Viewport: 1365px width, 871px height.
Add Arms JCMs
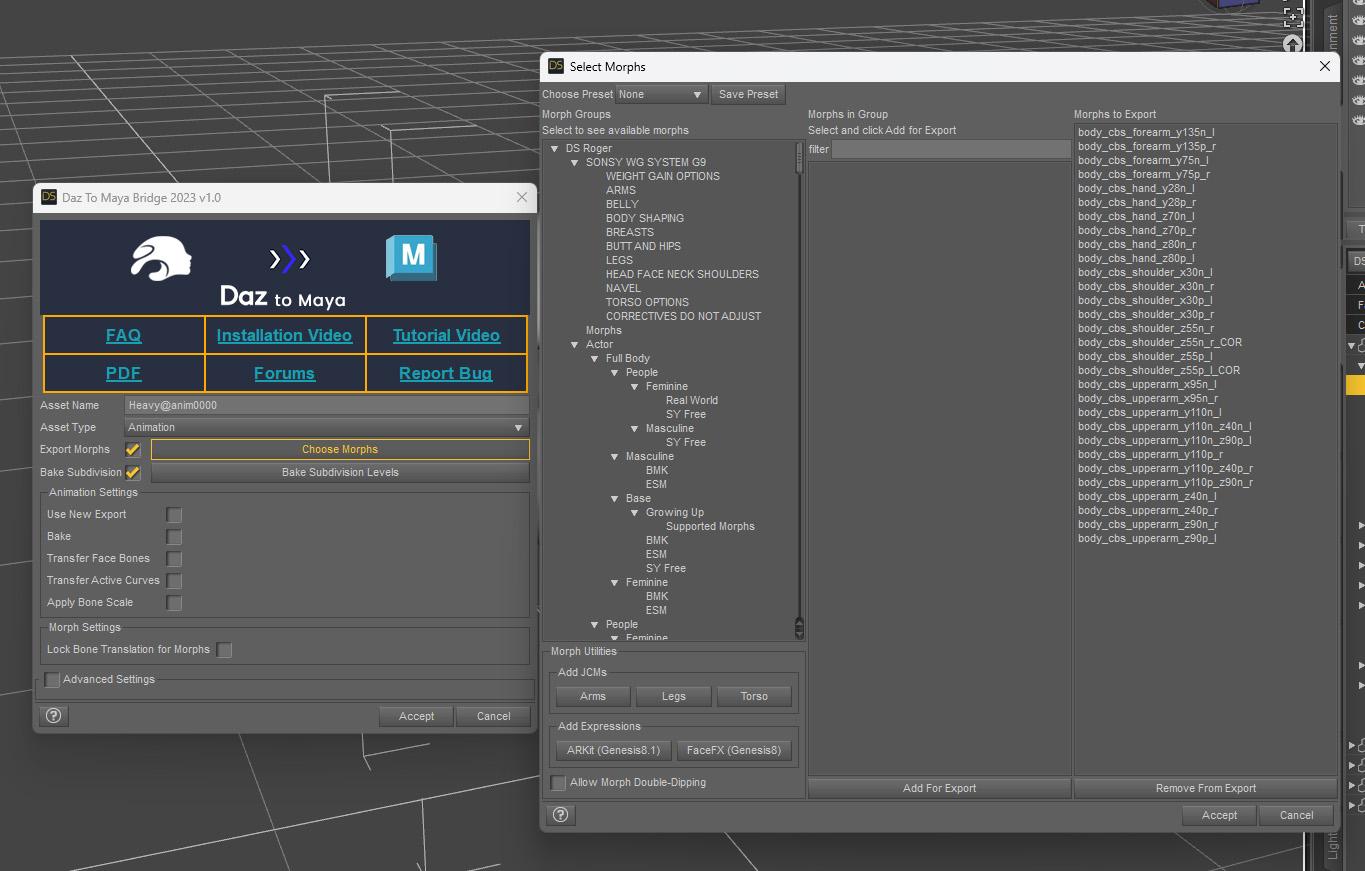pos(593,696)
